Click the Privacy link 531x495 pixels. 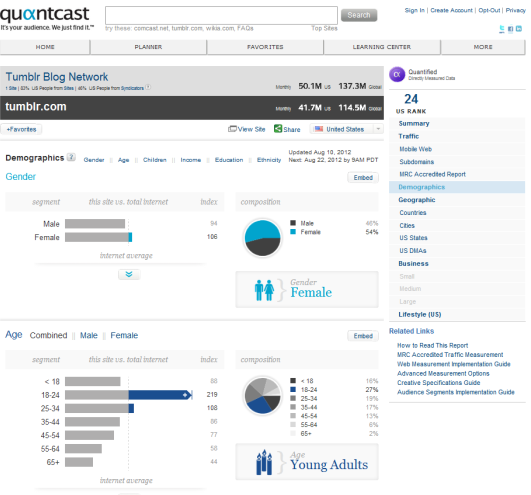coord(515,10)
